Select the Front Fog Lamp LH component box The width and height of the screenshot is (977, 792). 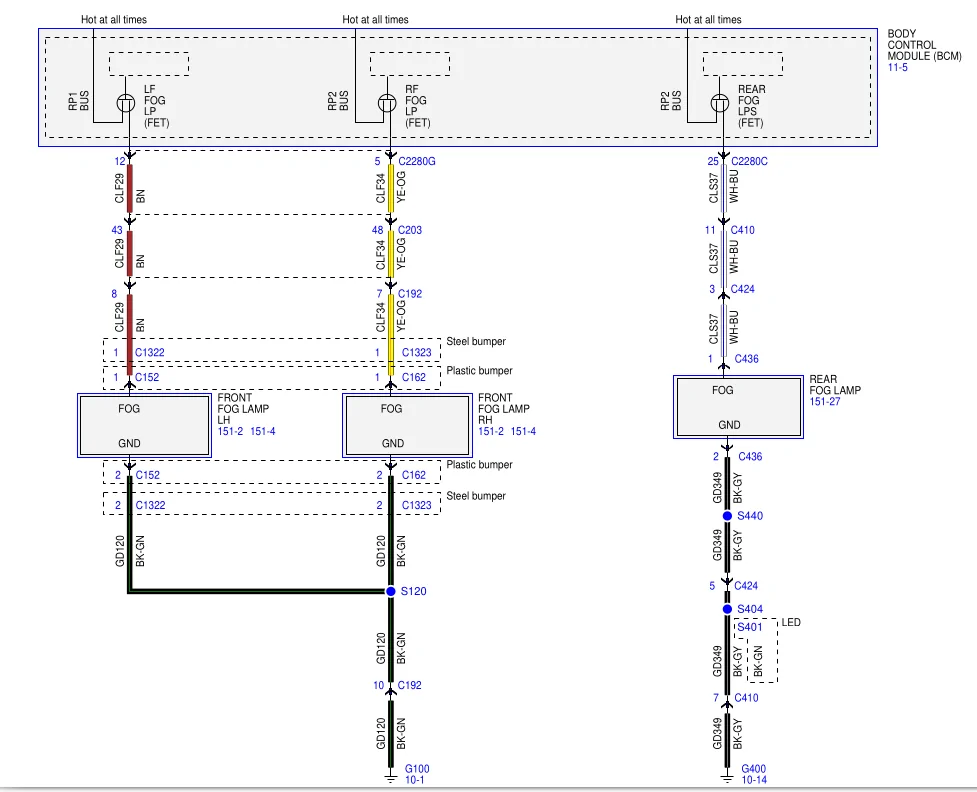click(x=145, y=426)
